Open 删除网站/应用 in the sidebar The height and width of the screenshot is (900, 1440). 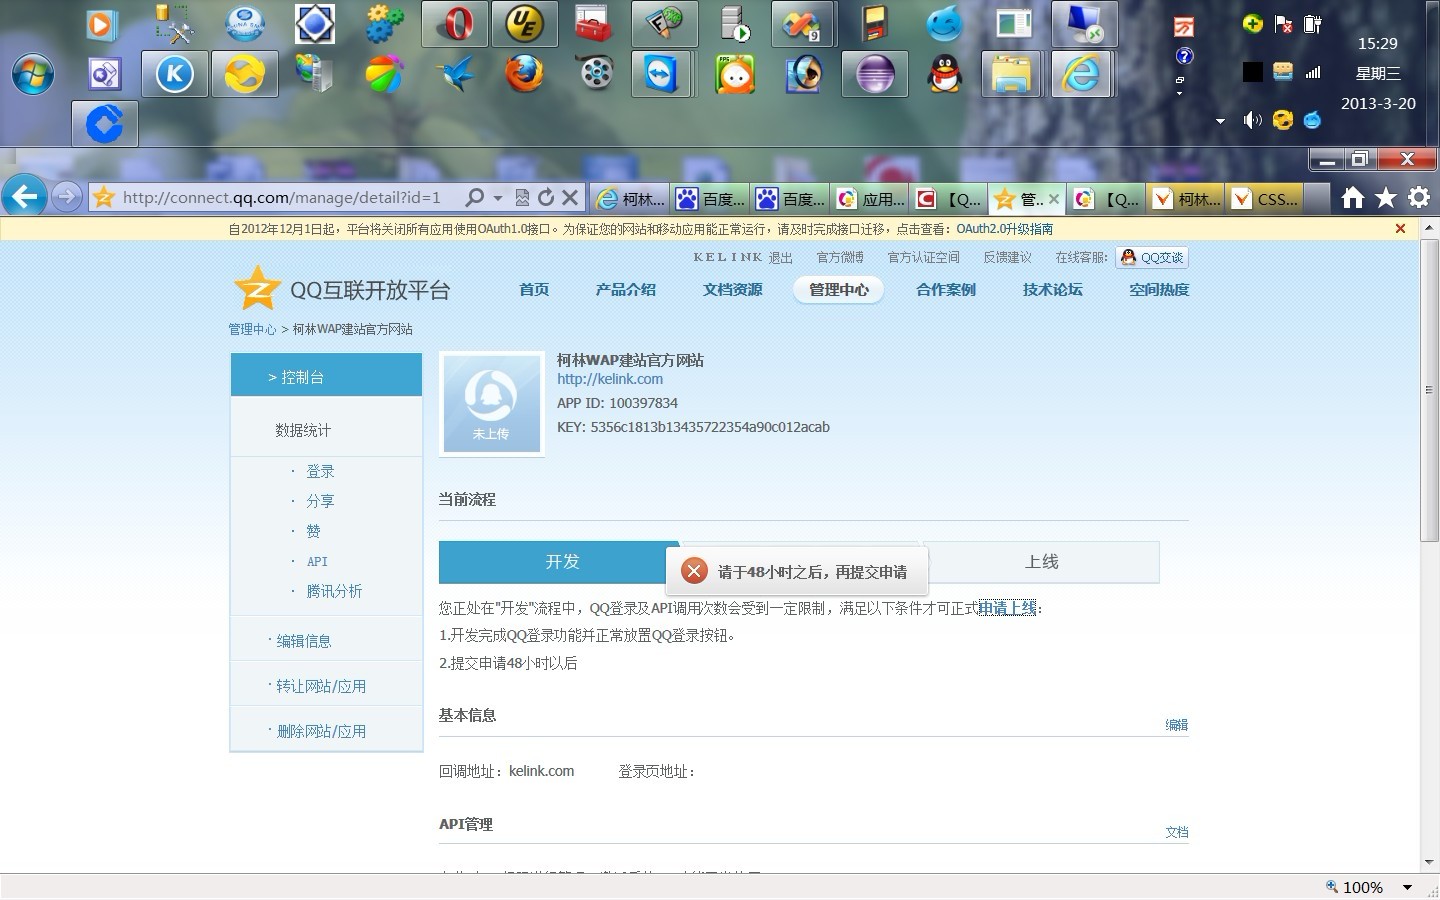point(321,731)
